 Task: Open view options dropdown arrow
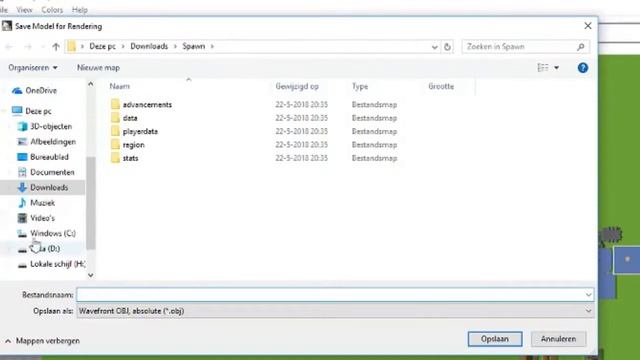click(556, 68)
